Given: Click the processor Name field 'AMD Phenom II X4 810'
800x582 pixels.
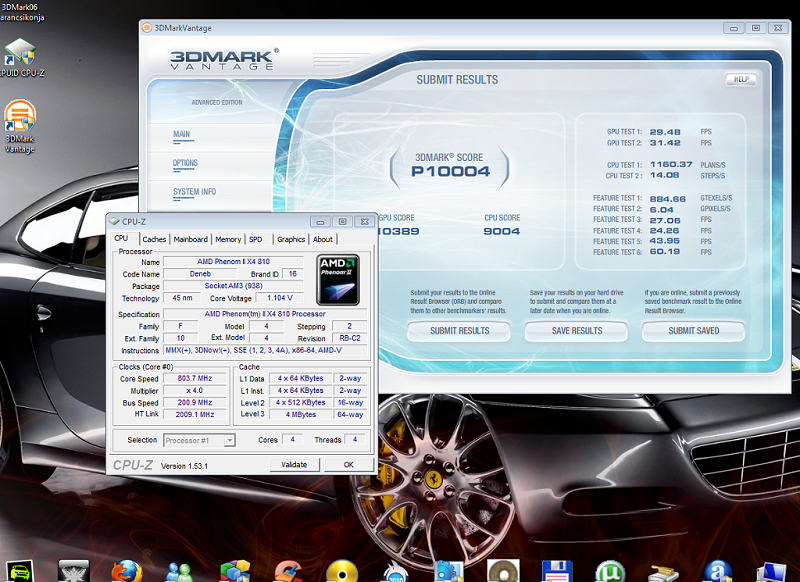Looking at the screenshot, I should pos(233,262).
